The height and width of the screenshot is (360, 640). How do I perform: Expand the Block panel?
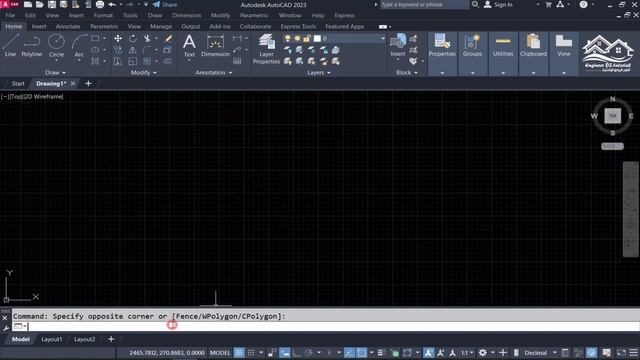click(407, 73)
